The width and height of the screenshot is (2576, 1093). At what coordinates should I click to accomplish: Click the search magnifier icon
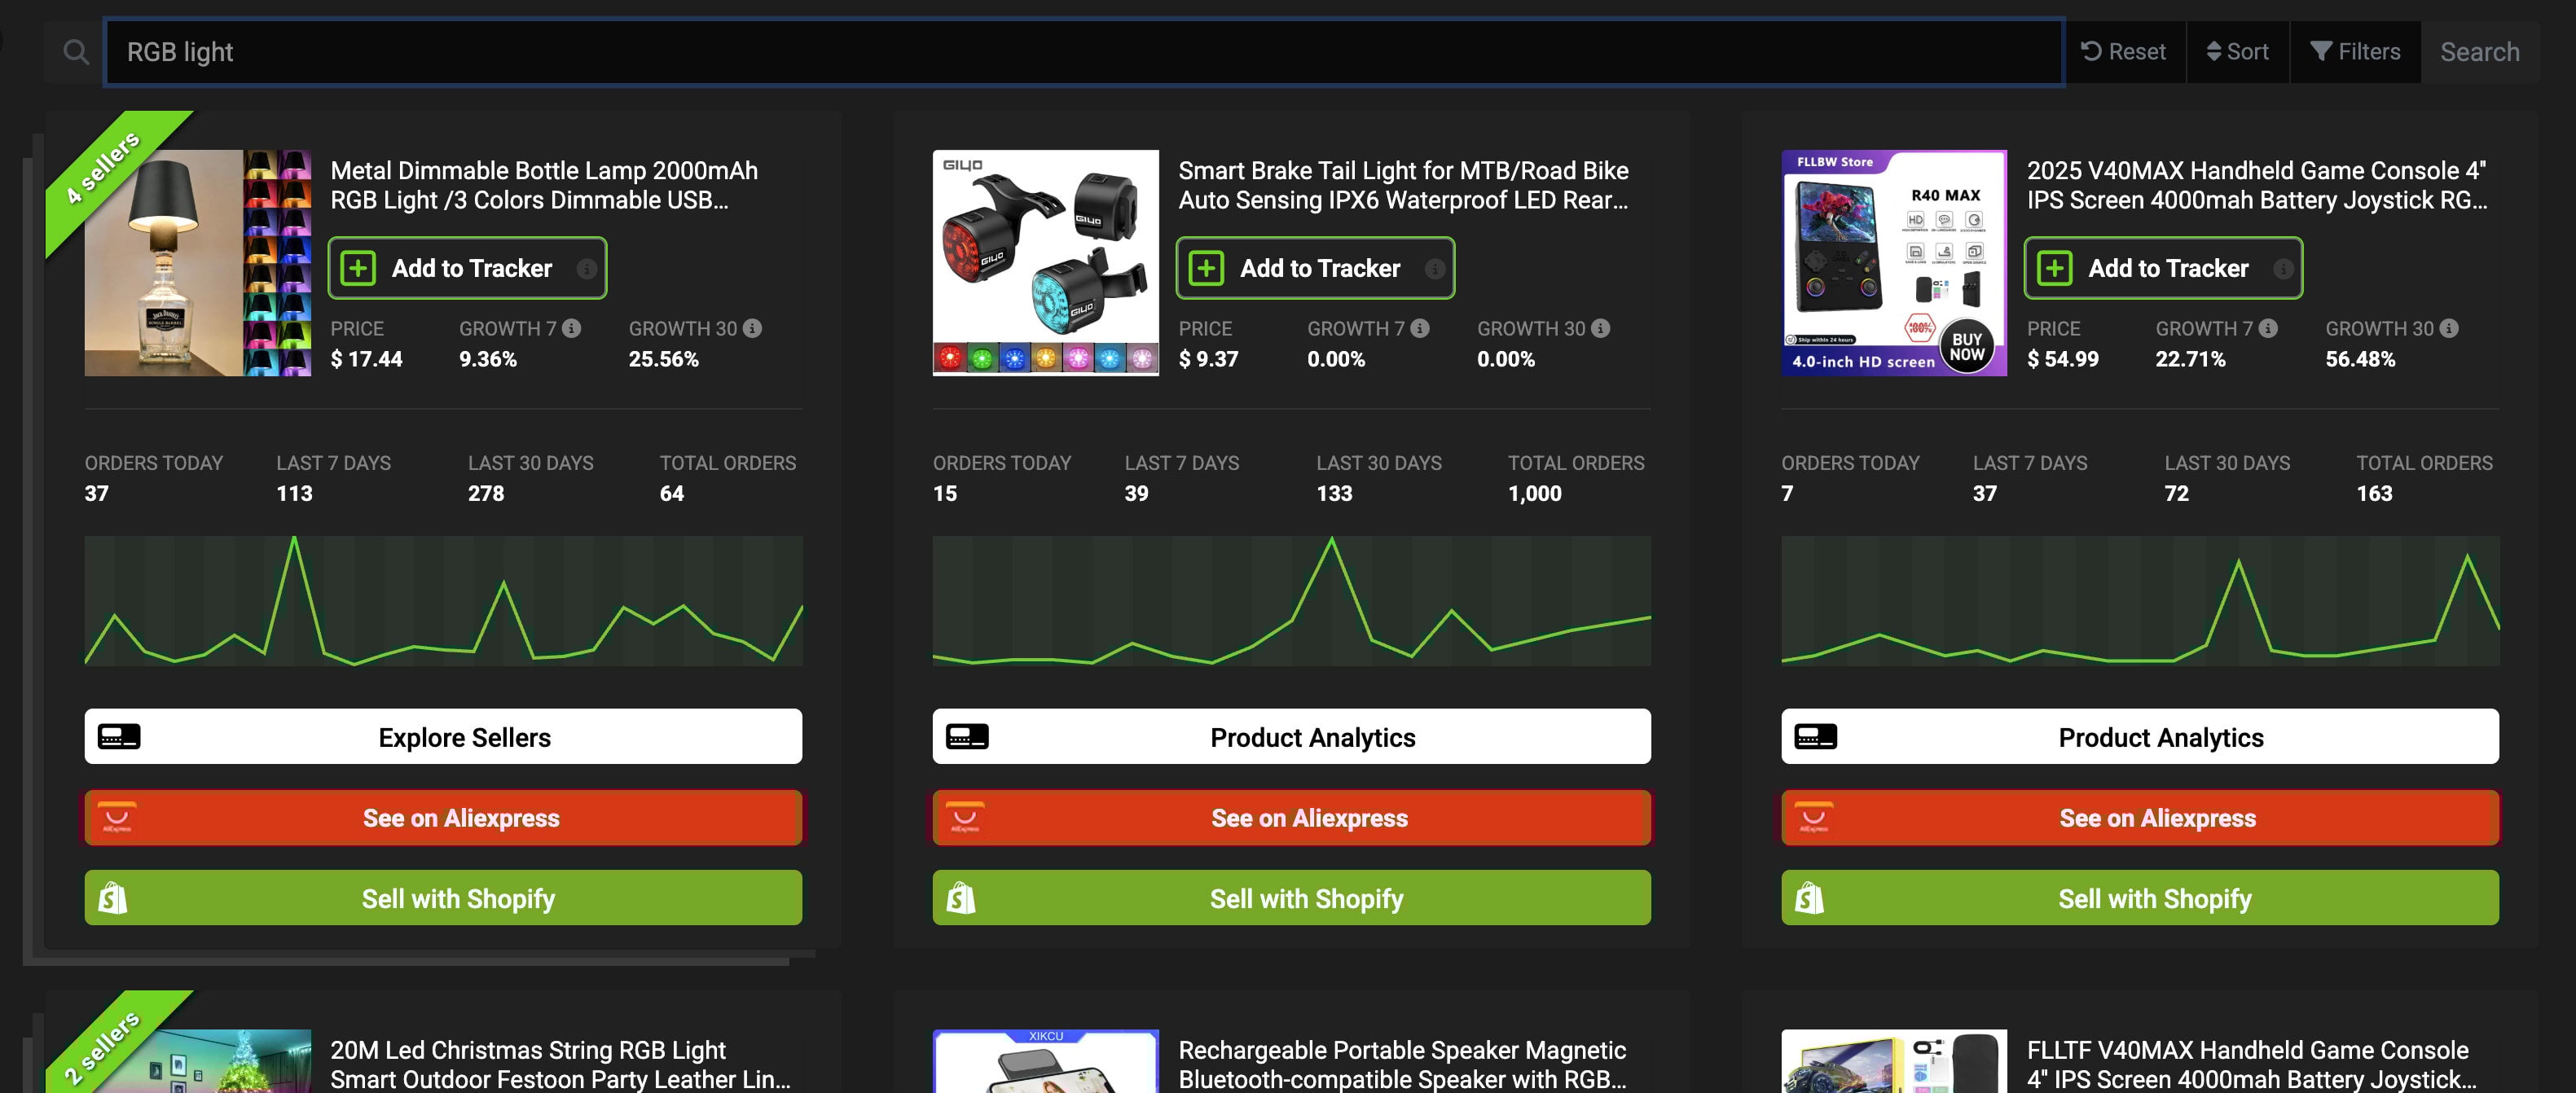click(x=76, y=52)
